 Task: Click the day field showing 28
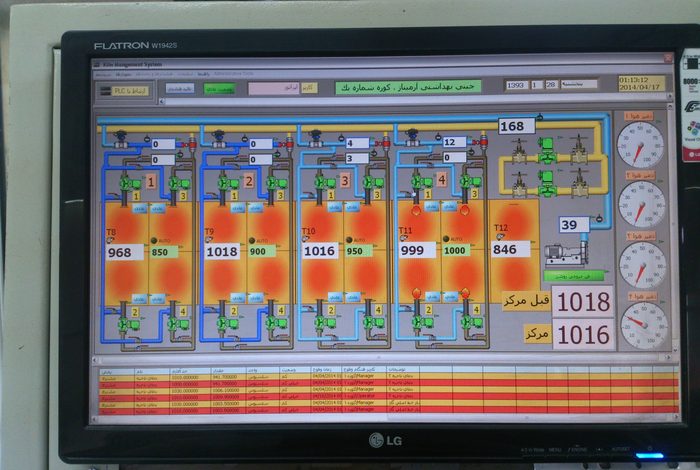(552, 84)
